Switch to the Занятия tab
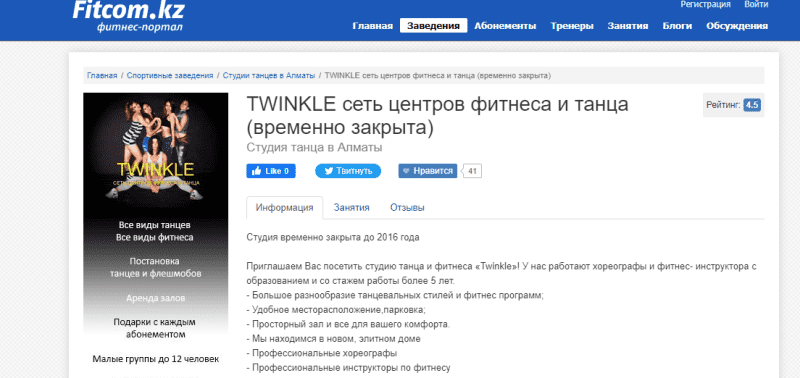800x378 pixels. [x=352, y=208]
